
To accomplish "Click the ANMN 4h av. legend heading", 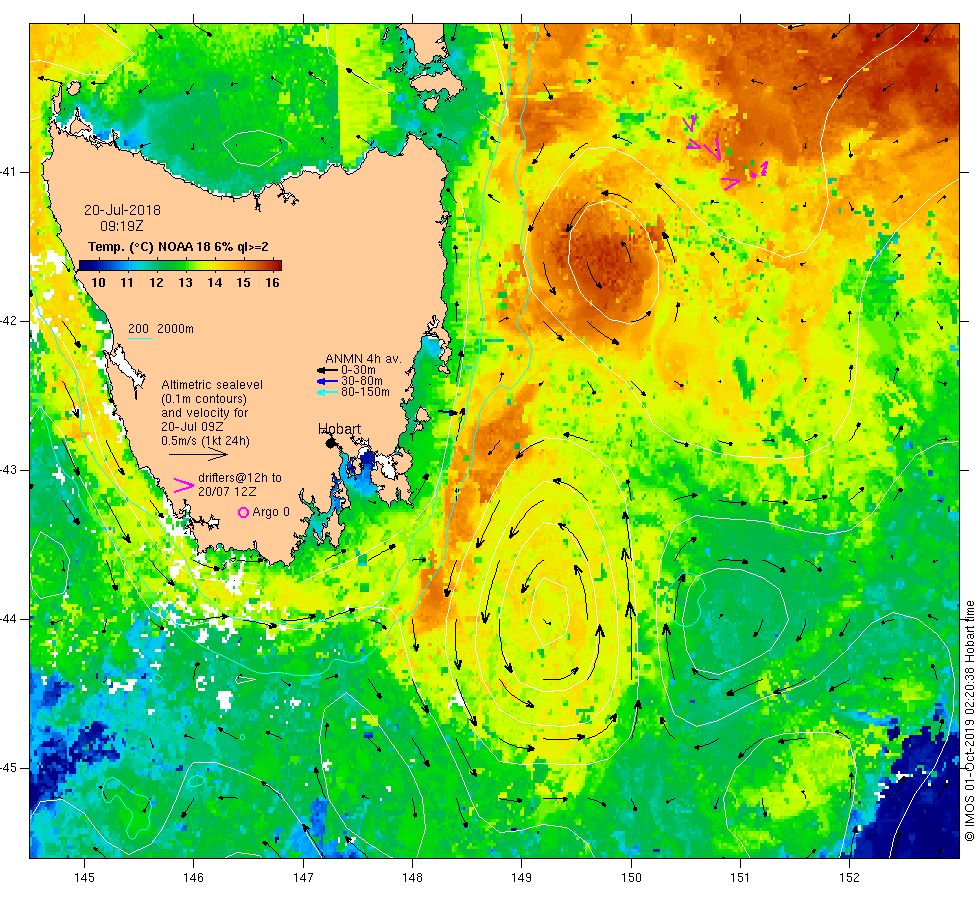I will [363, 359].
